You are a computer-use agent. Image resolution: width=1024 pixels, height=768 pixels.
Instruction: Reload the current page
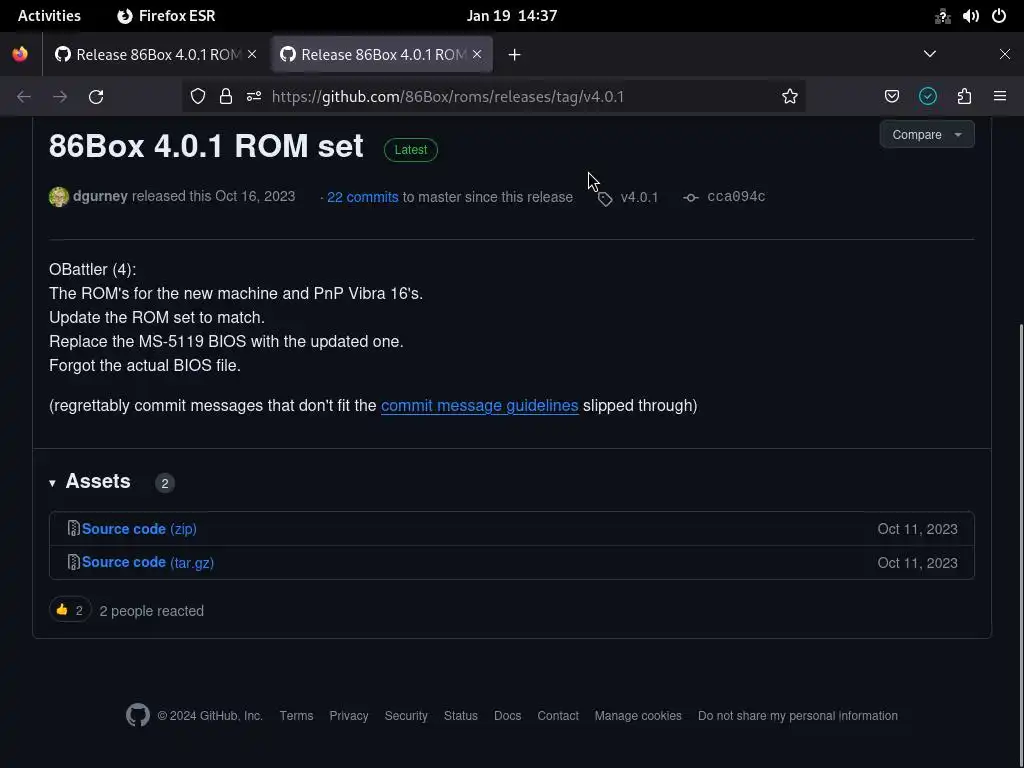pos(96,97)
